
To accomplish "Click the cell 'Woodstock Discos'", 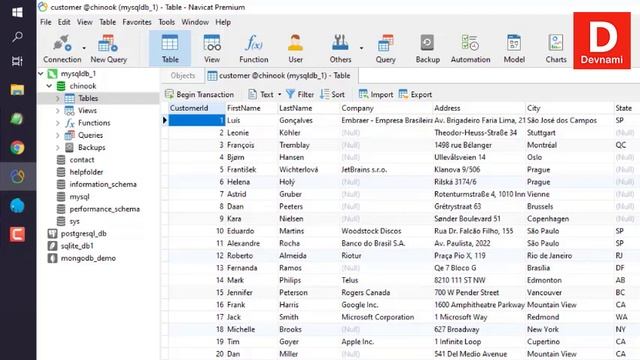I will pos(386,231).
